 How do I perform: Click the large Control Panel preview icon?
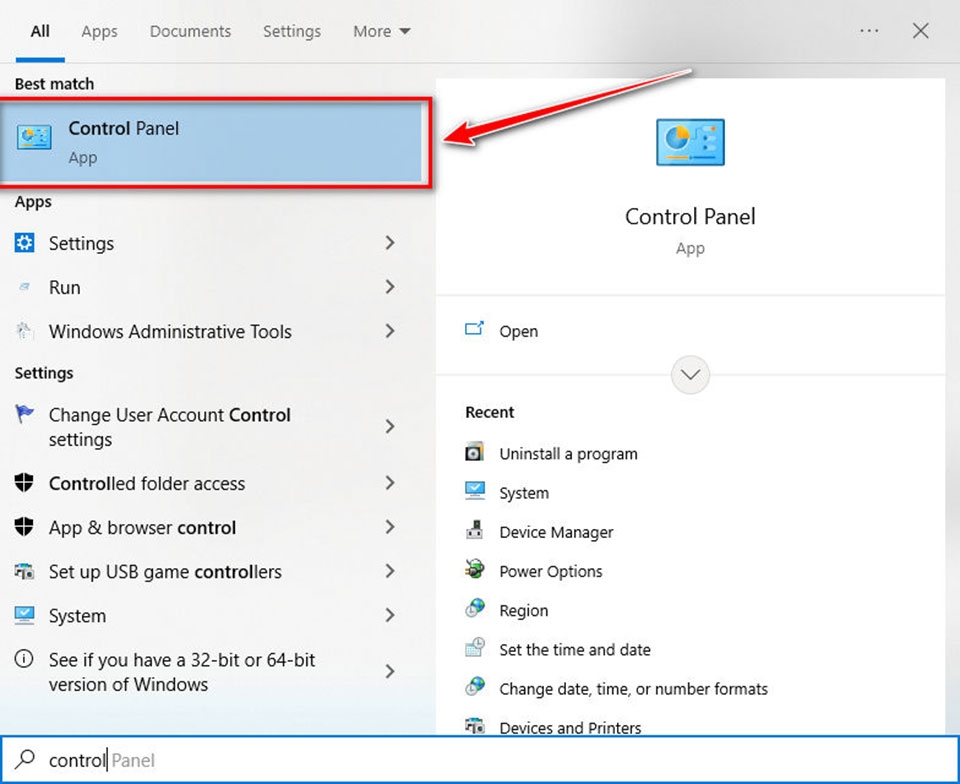coord(690,142)
